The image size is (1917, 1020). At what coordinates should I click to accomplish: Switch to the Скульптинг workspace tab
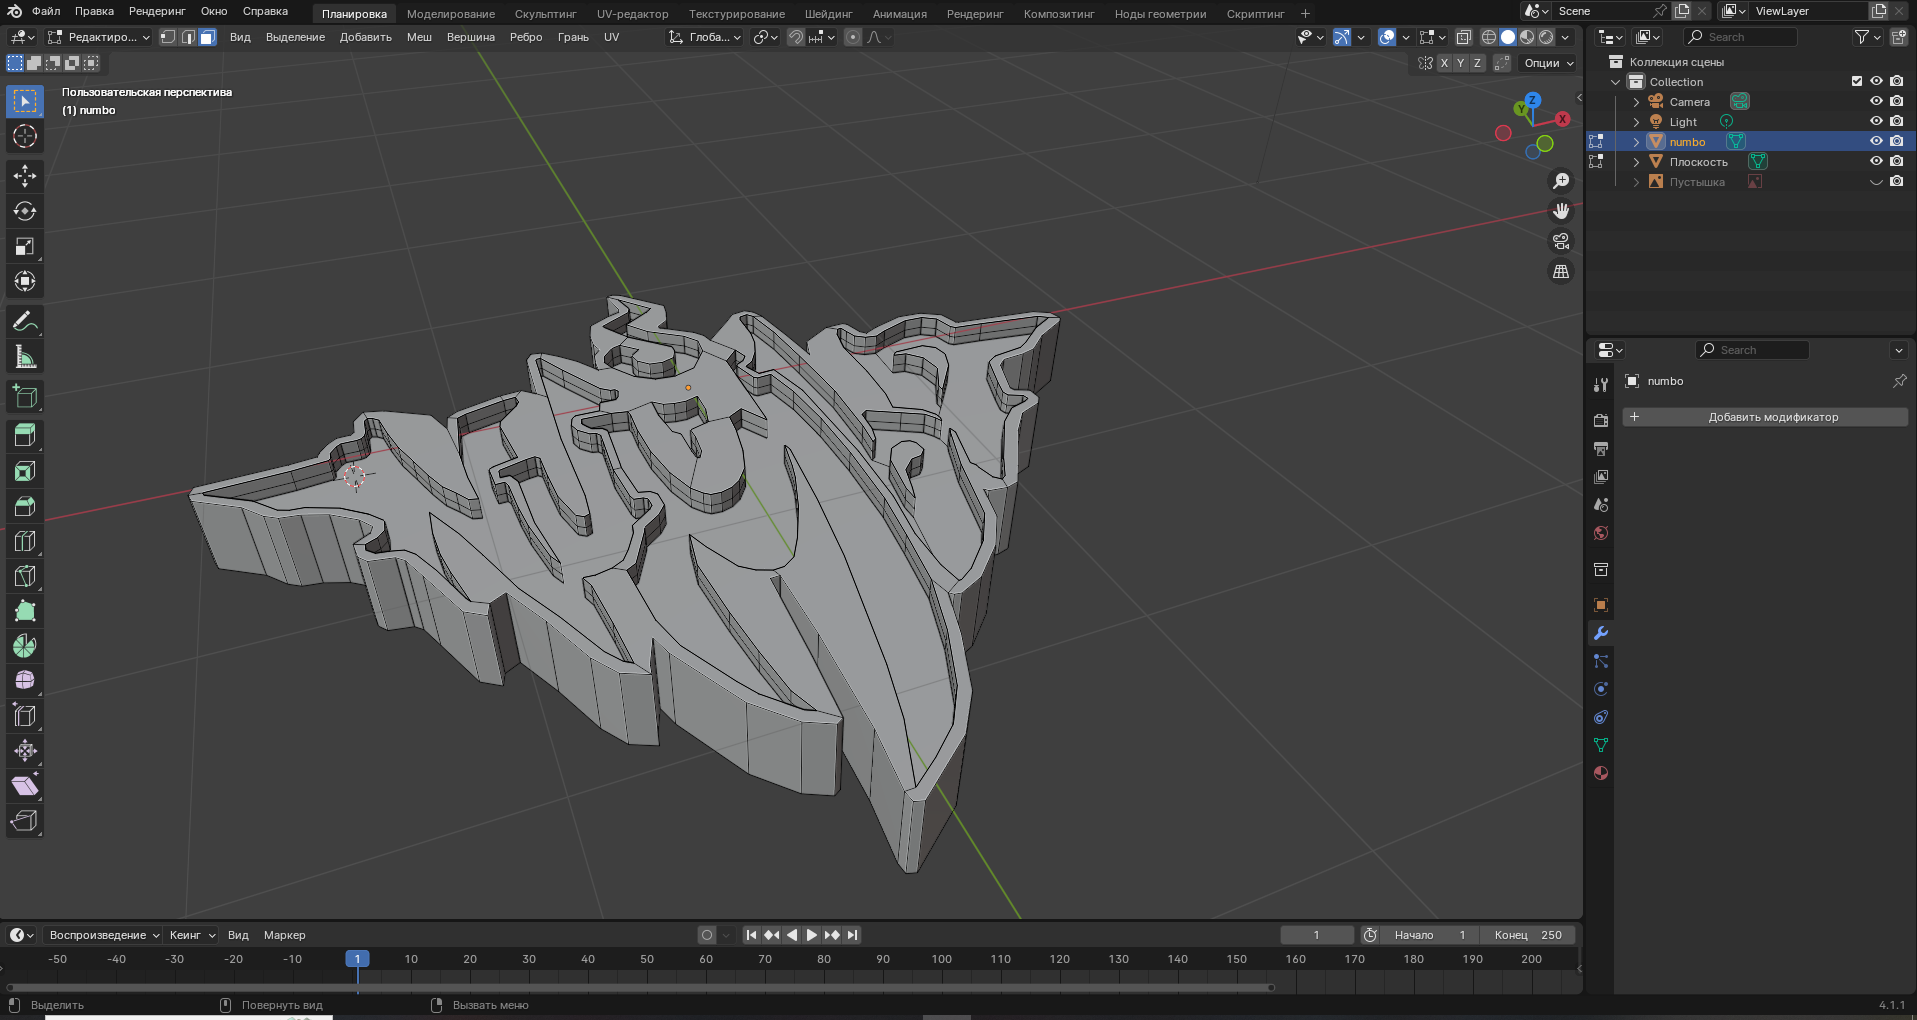[x=545, y=14]
